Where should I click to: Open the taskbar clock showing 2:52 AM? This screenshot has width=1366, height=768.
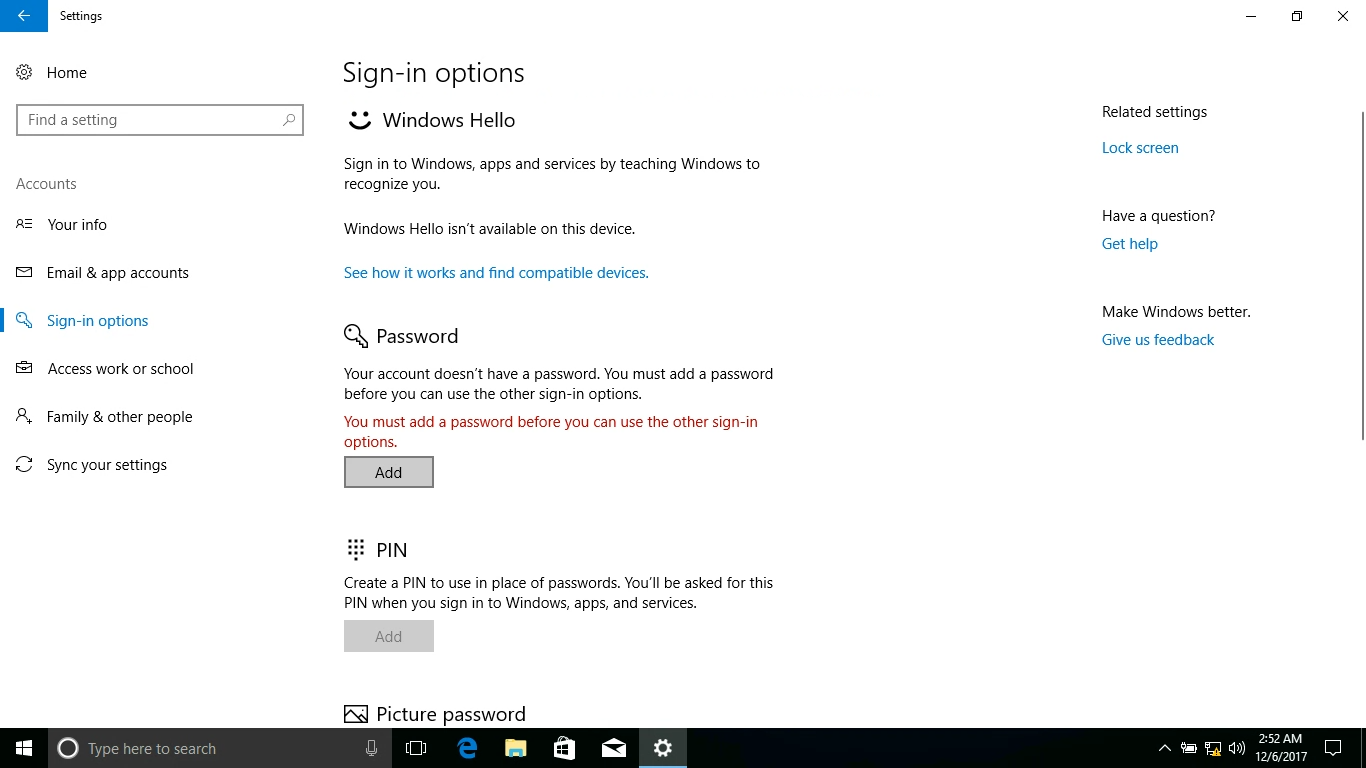click(1281, 748)
